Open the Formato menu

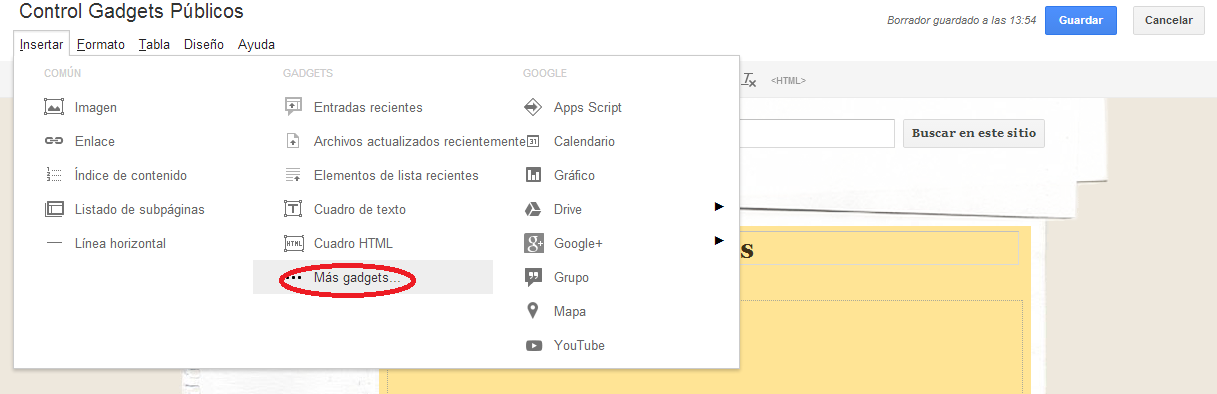(x=101, y=44)
